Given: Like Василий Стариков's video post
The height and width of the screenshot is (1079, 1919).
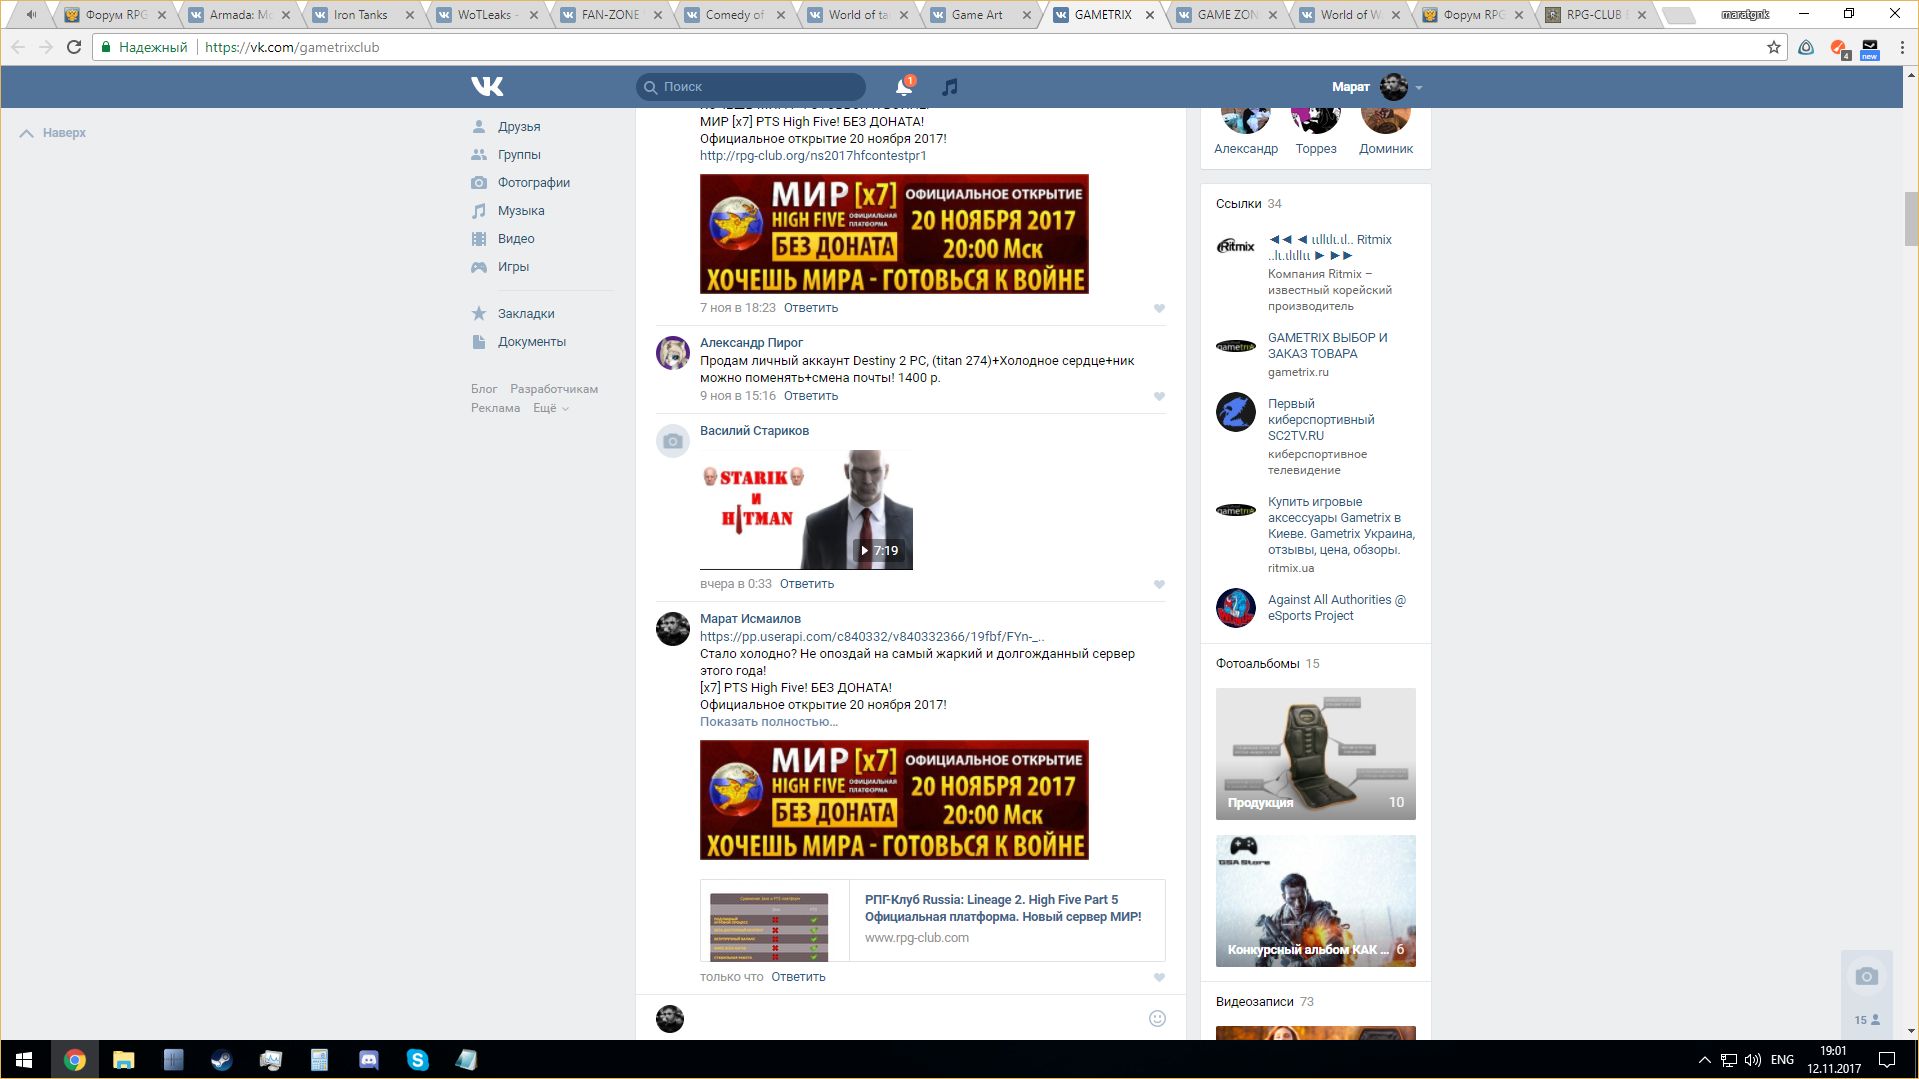Looking at the screenshot, I should (1159, 584).
